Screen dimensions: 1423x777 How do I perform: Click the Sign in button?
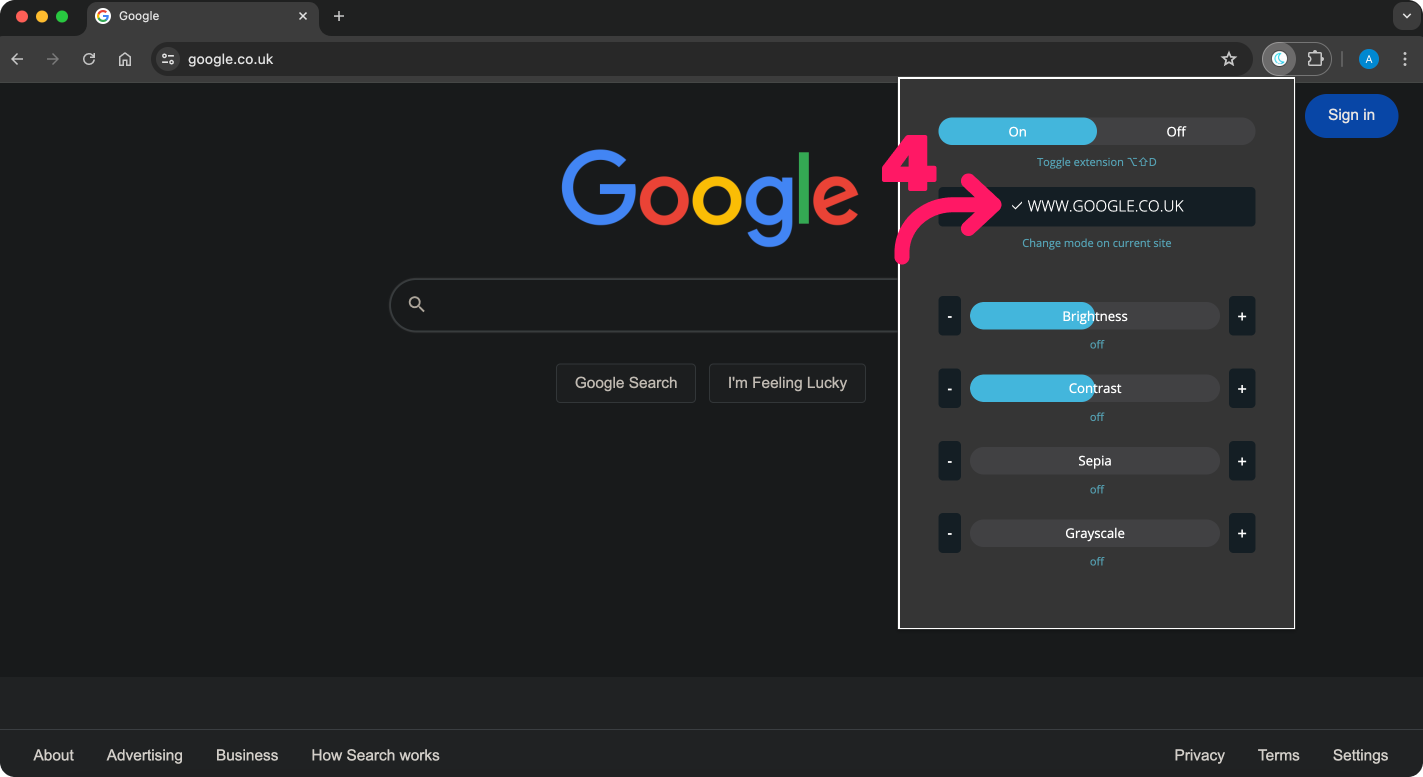1350,115
